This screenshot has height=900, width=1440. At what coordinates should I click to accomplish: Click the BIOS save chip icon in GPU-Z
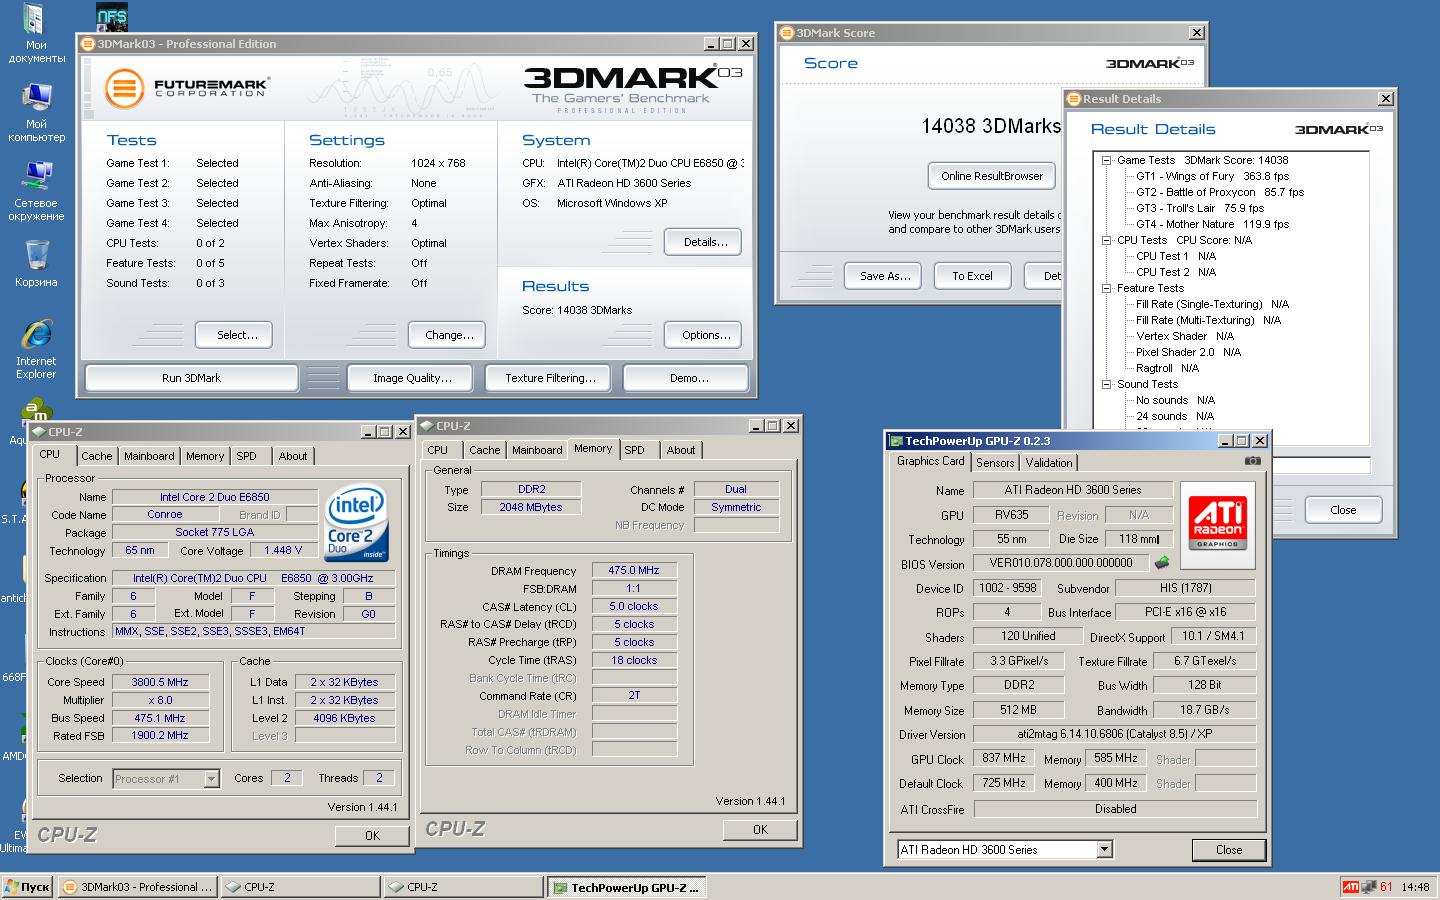pyautogui.click(x=1161, y=563)
